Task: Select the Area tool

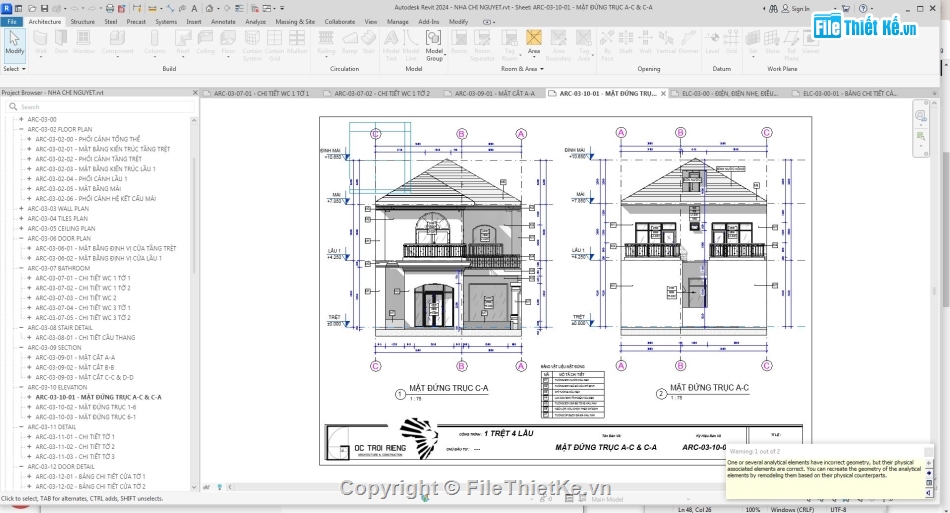Action: click(534, 42)
